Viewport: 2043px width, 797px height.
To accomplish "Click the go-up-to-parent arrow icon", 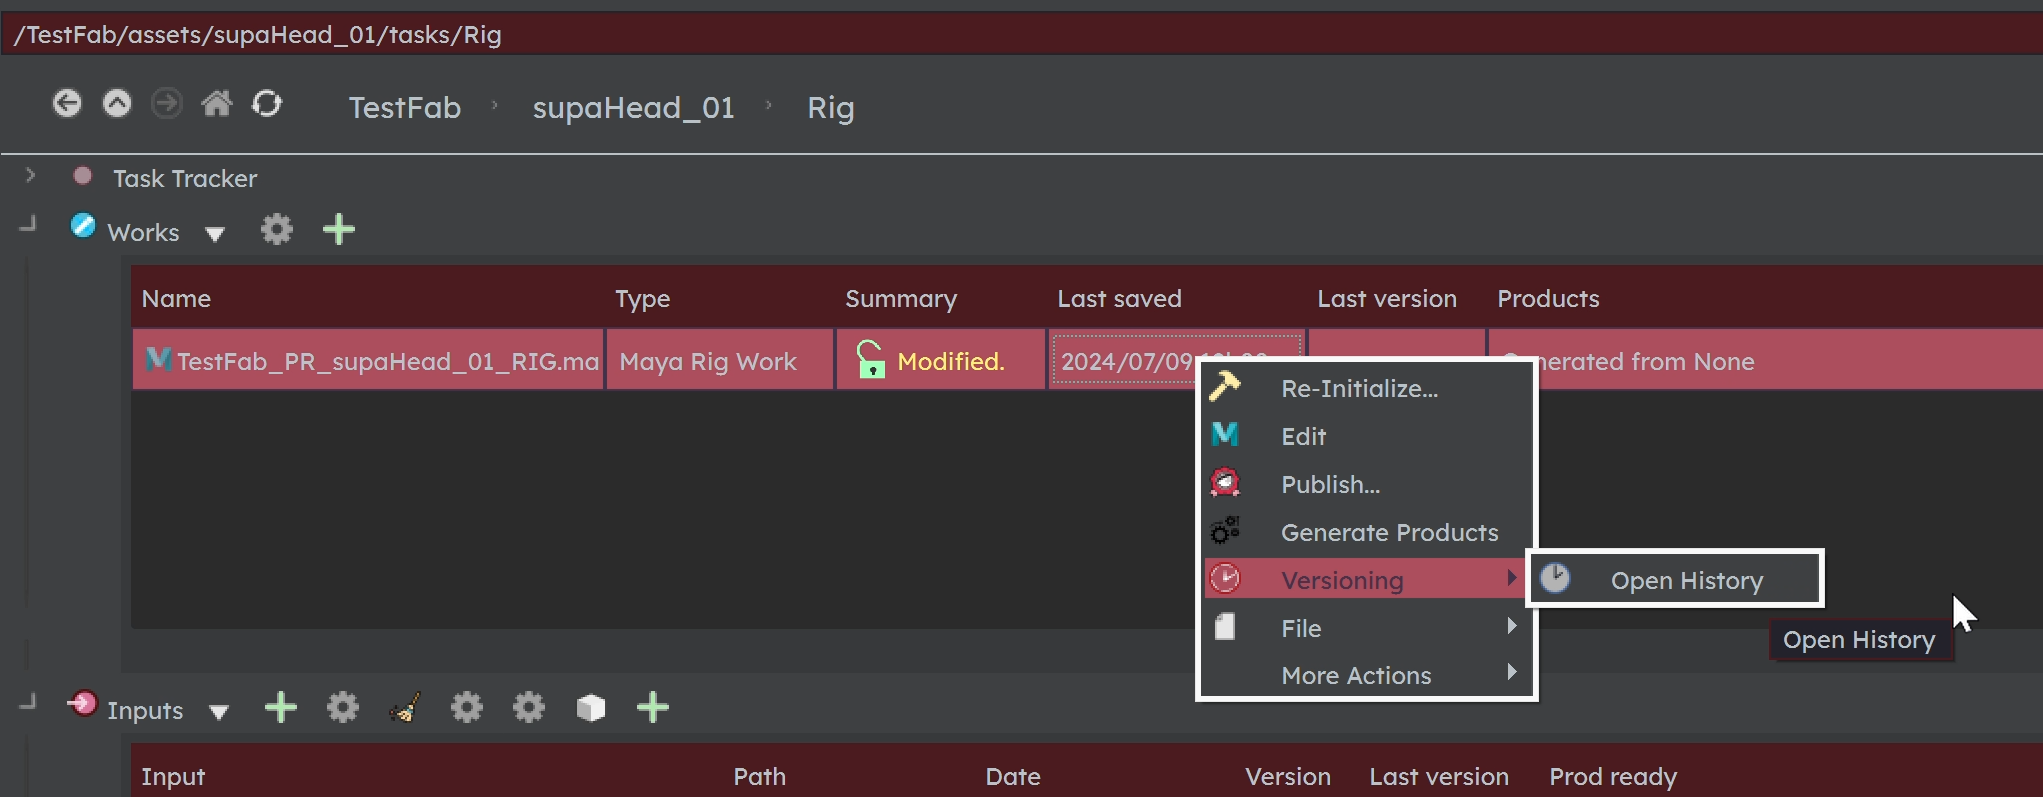I will click(117, 103).
